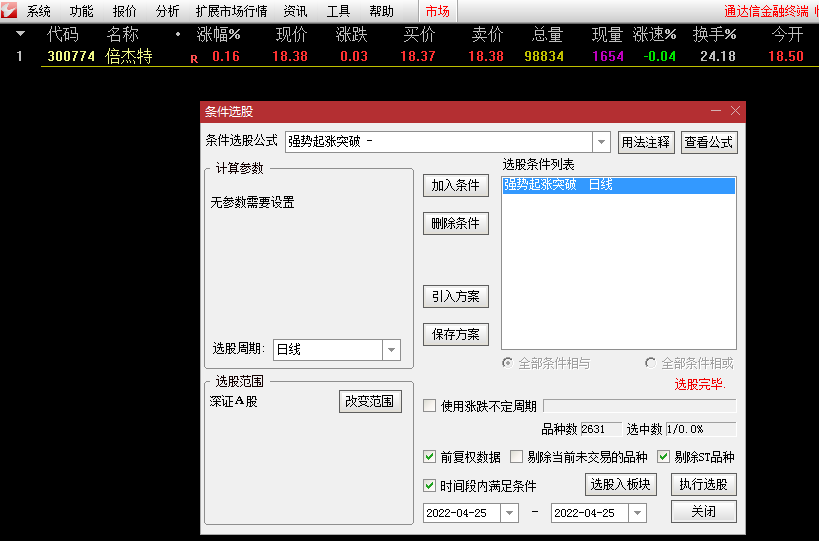819x541 pixels.
Task: Click the 涨跌 column header
Action: pos(352,34)
